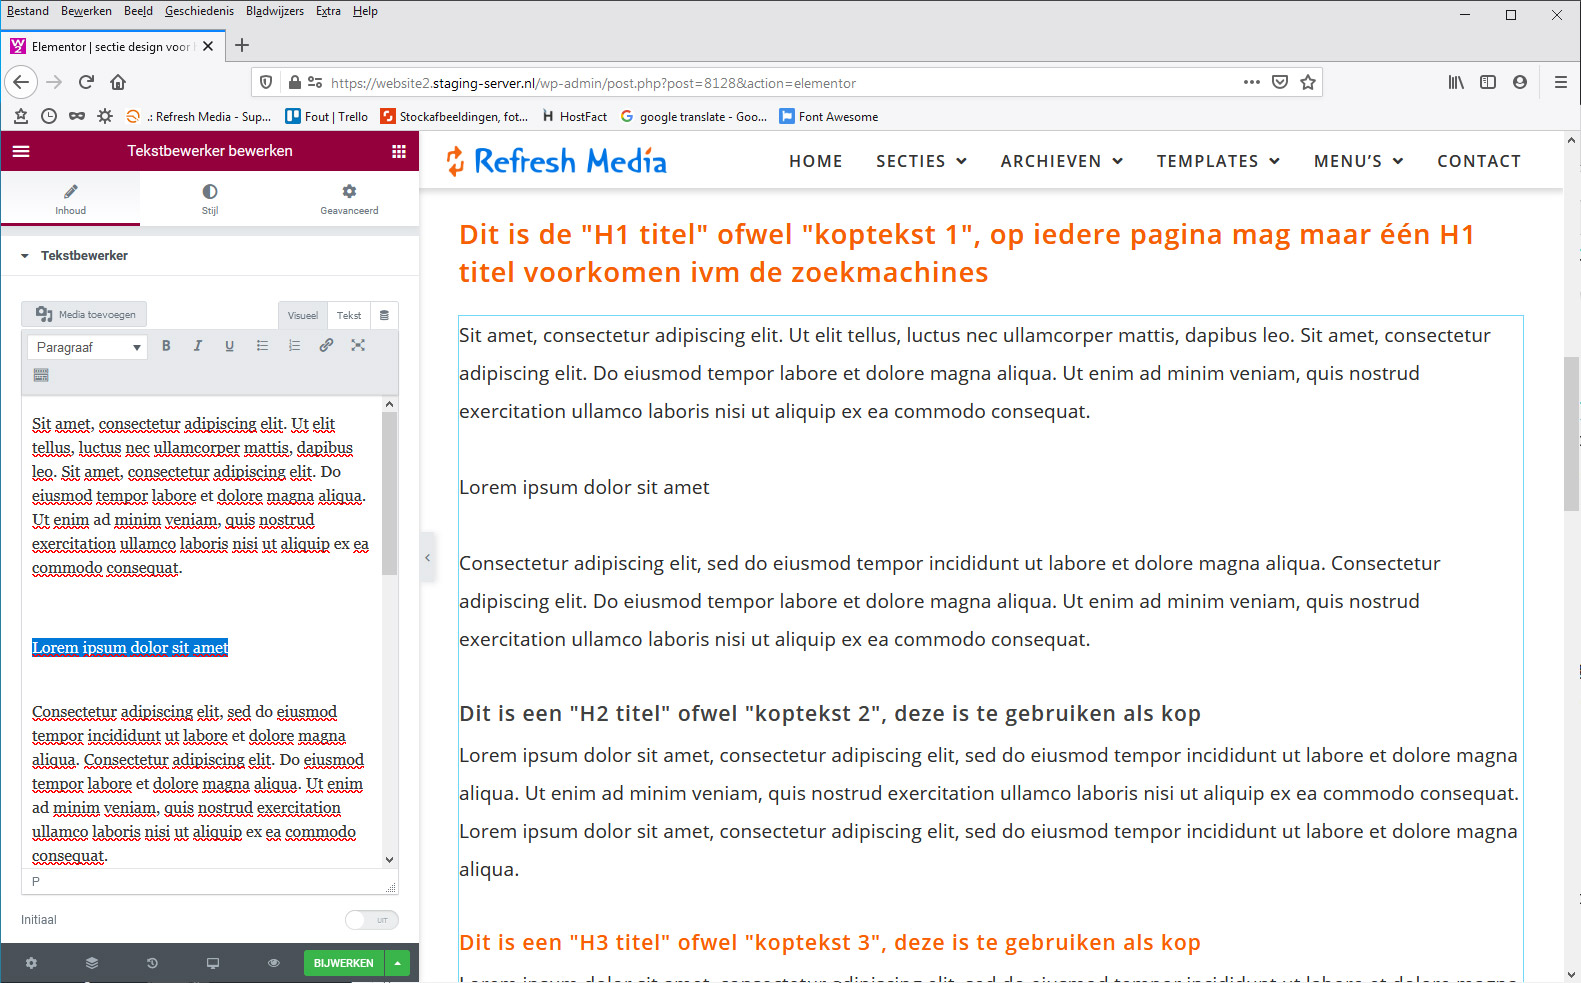Click the dynamic tags database icon
The height and width of the screenshot is (983, 1581).
tap(384, 315)
